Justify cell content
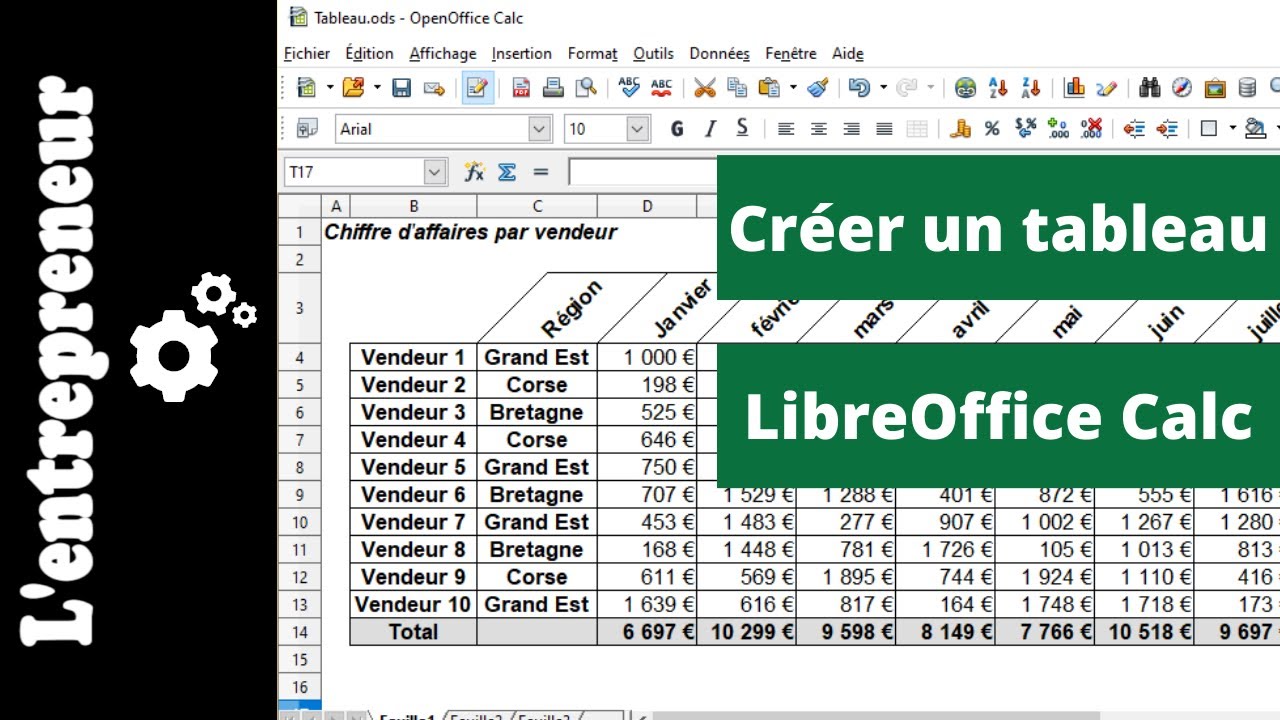The height and width of the screenshot is (720, 1280). point(884,128)
